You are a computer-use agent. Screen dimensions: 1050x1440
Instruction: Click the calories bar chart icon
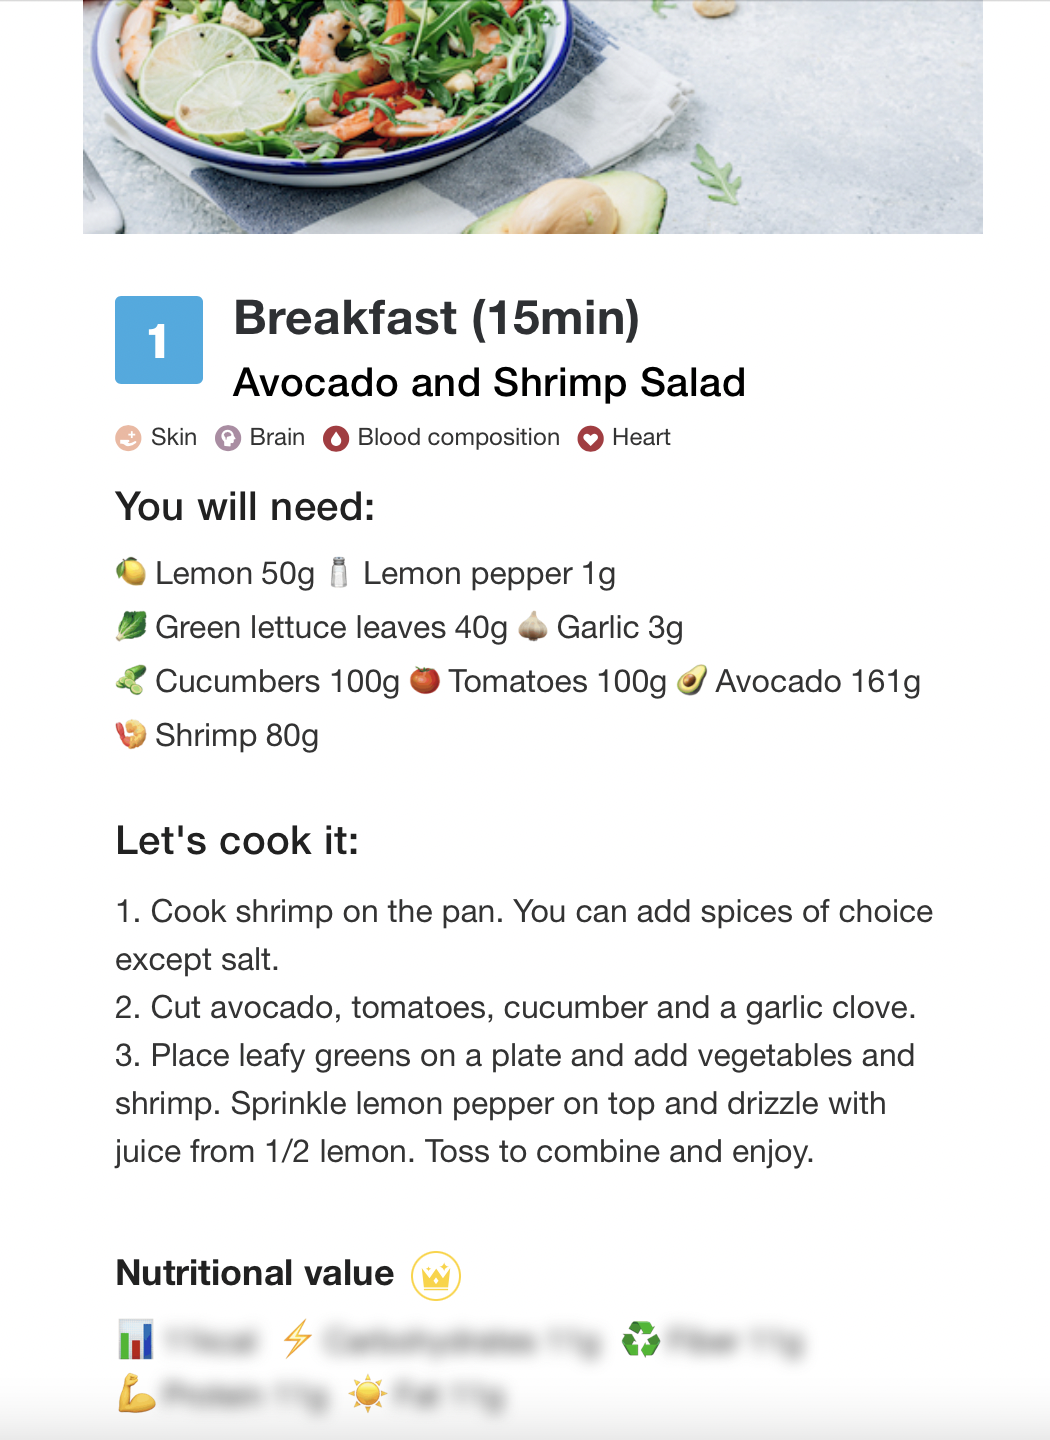click(x=136, y=1340)
